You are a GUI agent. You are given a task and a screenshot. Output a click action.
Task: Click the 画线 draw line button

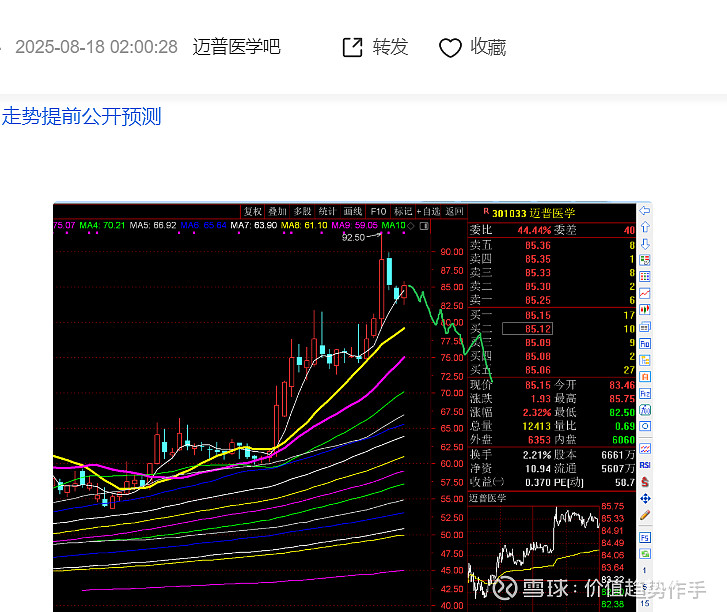point(352,211)
